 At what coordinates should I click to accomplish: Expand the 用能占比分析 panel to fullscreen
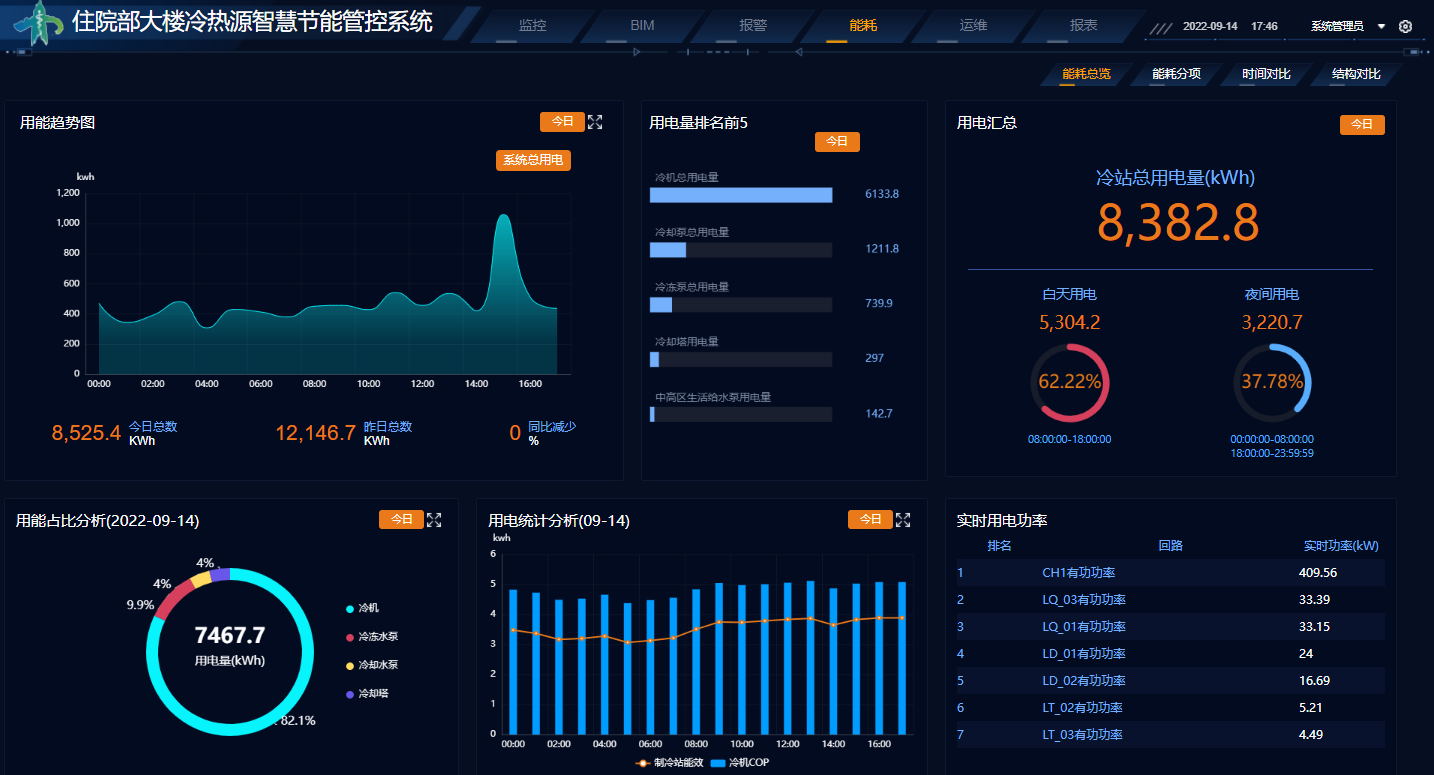(434, 520)
